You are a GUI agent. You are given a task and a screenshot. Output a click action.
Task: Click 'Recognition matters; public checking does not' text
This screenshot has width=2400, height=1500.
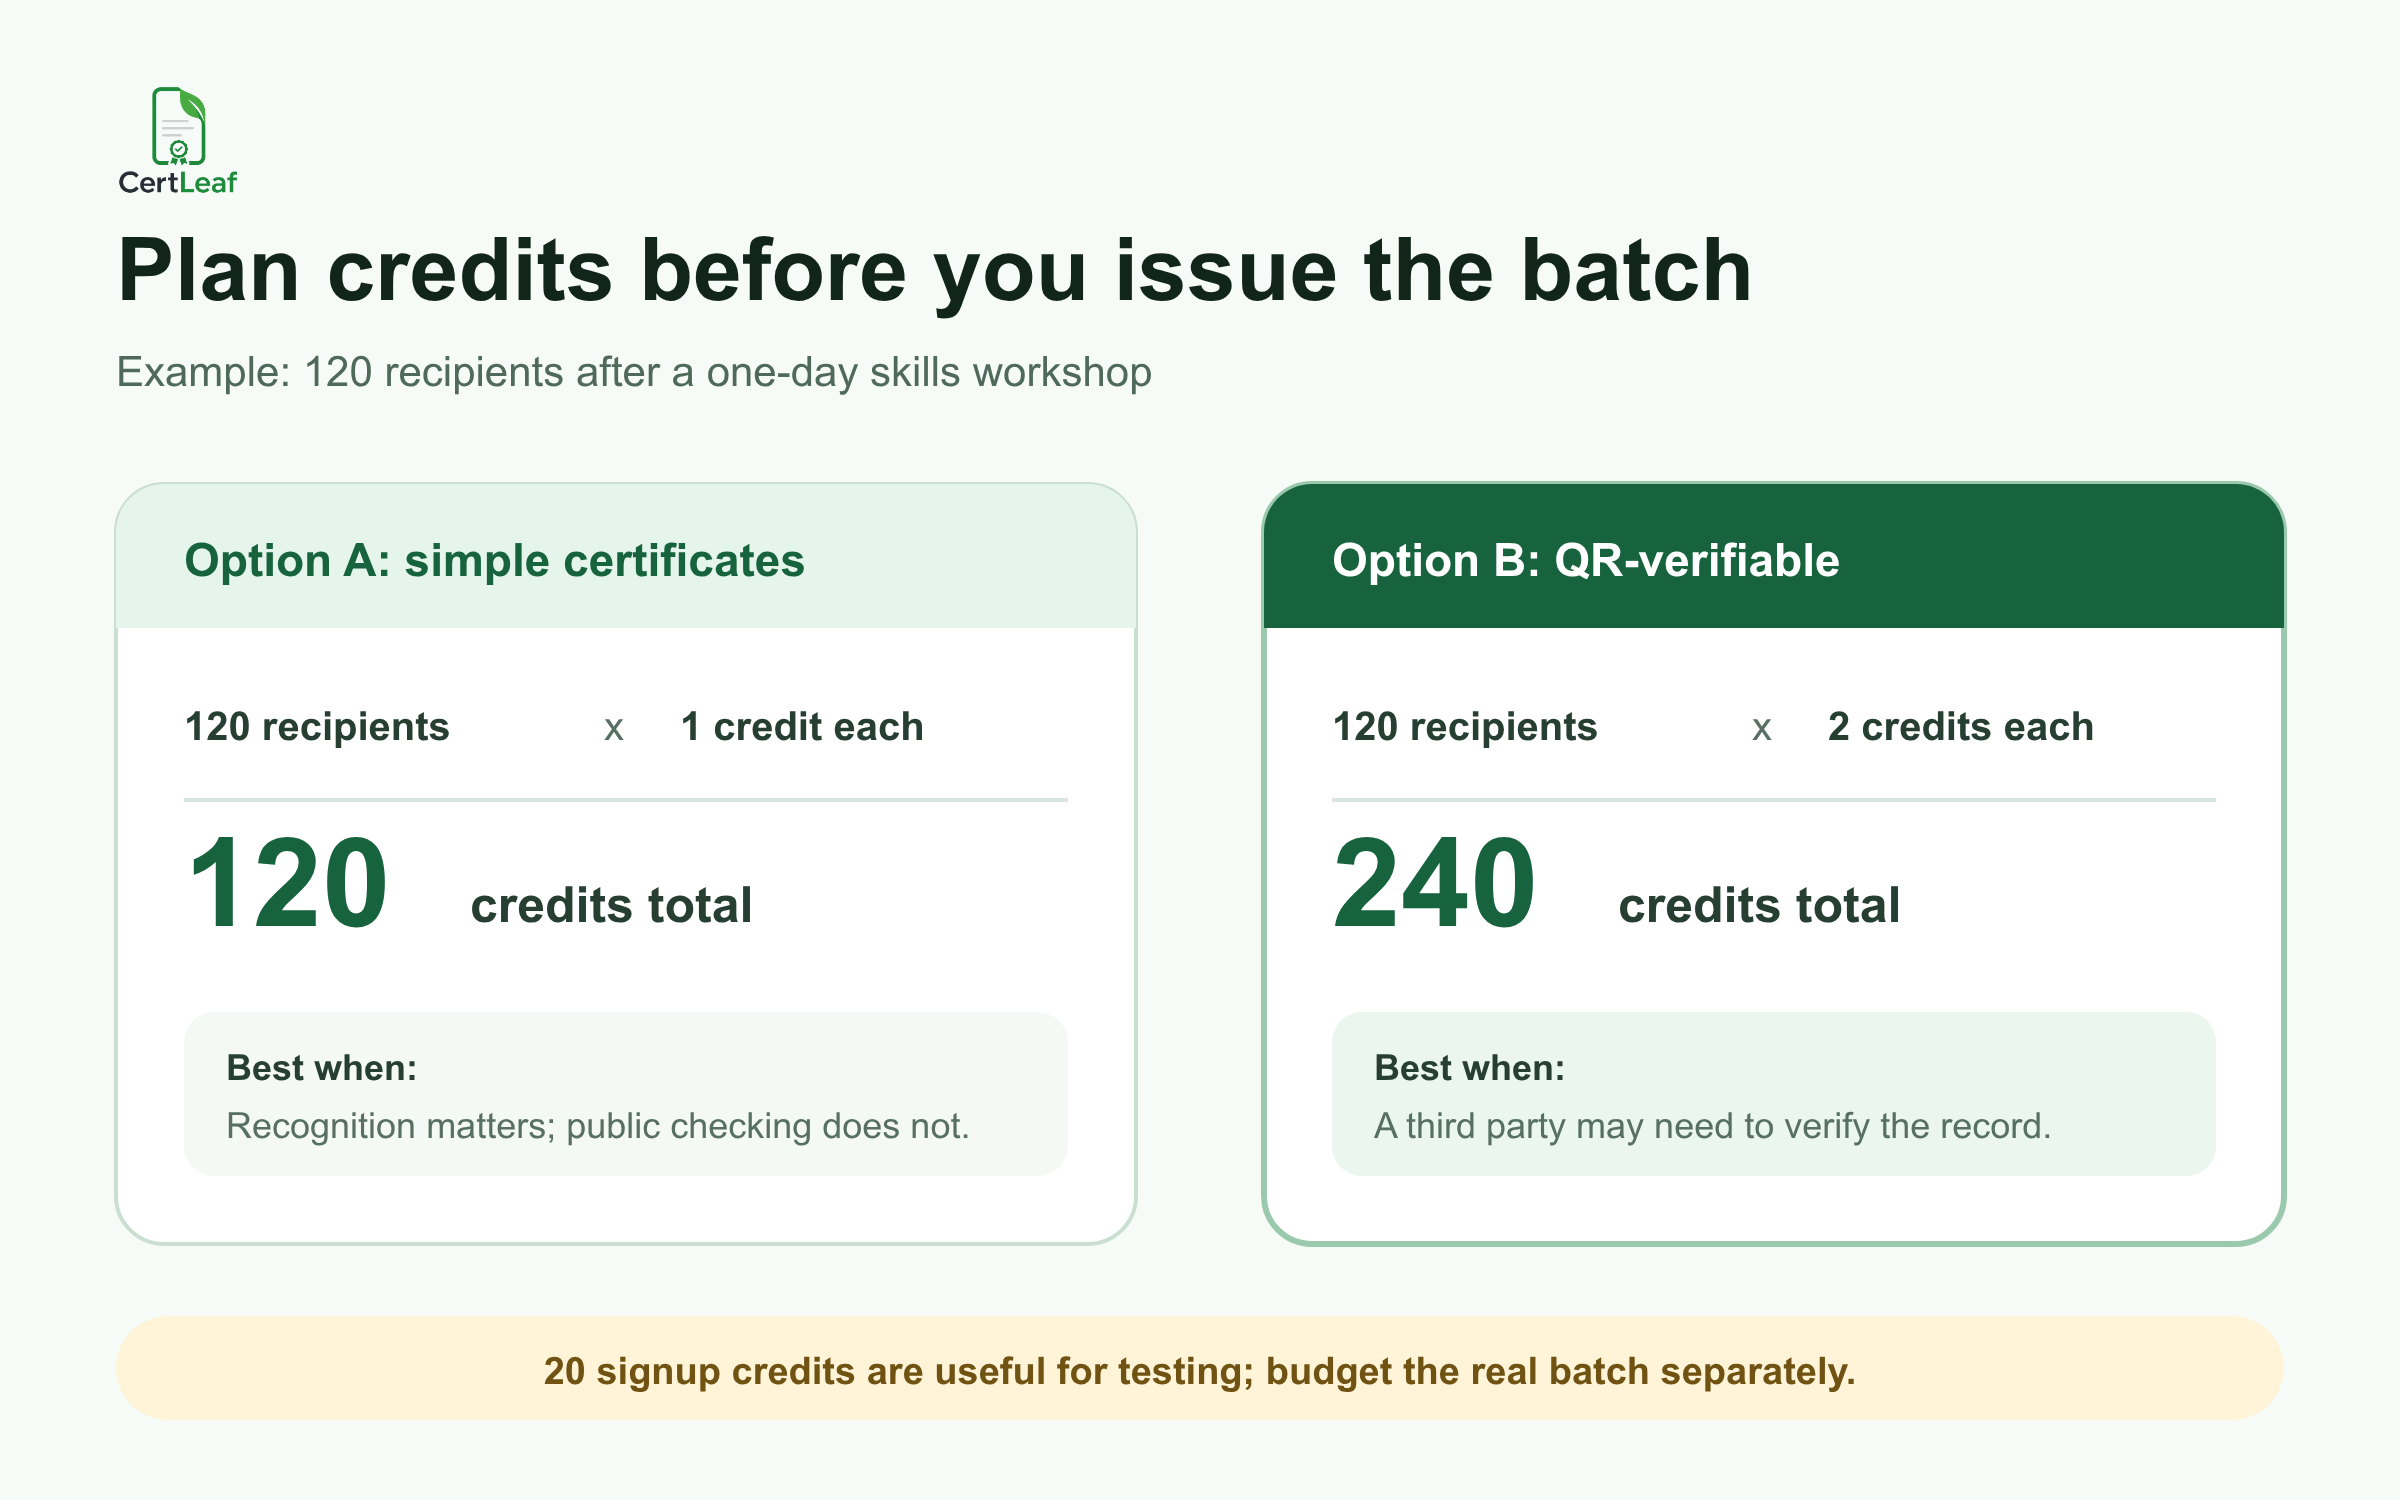(x=598, y=1126)
